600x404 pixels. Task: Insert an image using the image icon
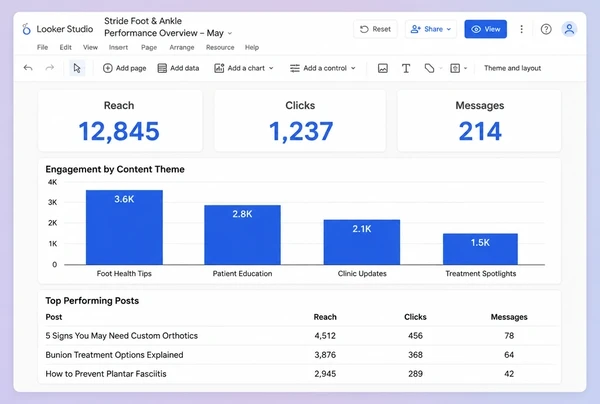pos(383,68)
